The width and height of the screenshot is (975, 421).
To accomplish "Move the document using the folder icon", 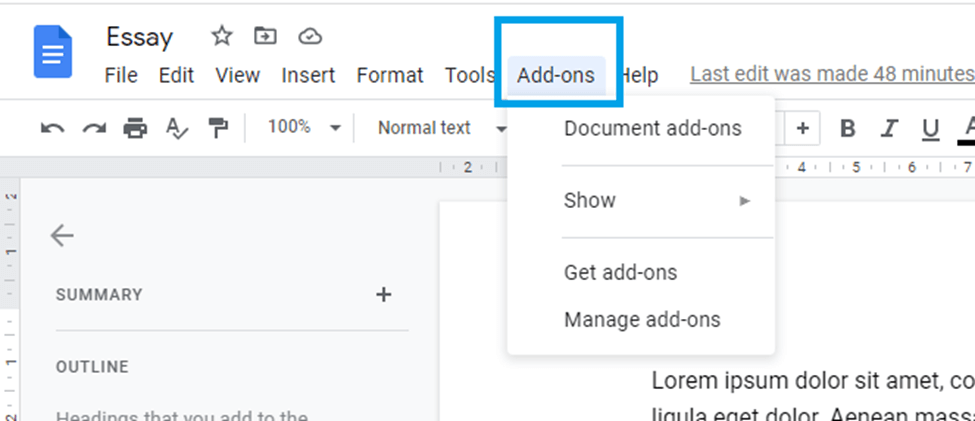I will 266,36.
